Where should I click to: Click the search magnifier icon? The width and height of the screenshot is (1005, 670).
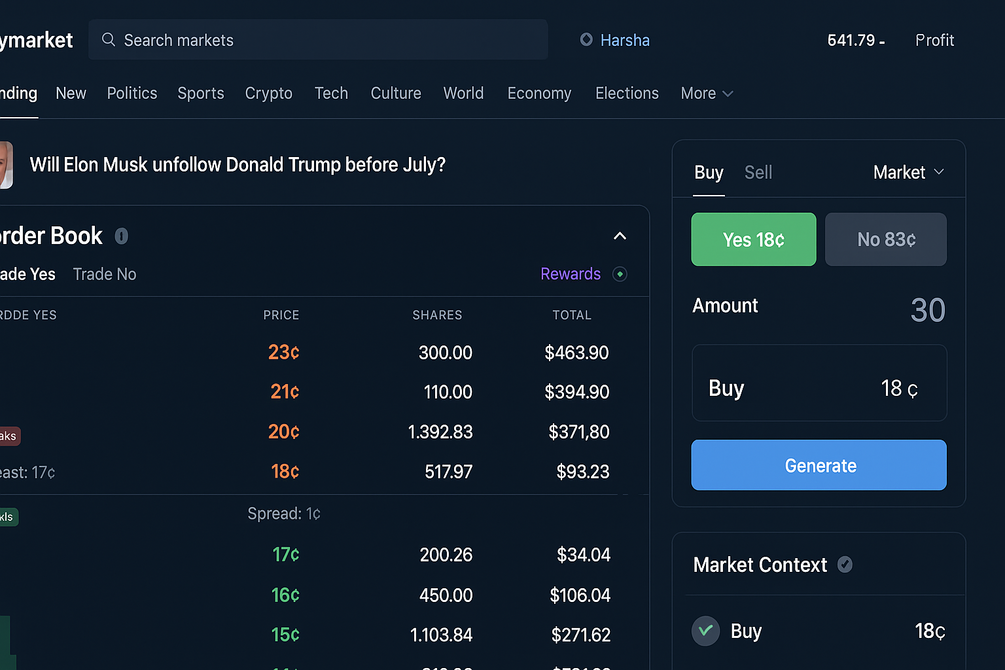(x=109, y=40)
